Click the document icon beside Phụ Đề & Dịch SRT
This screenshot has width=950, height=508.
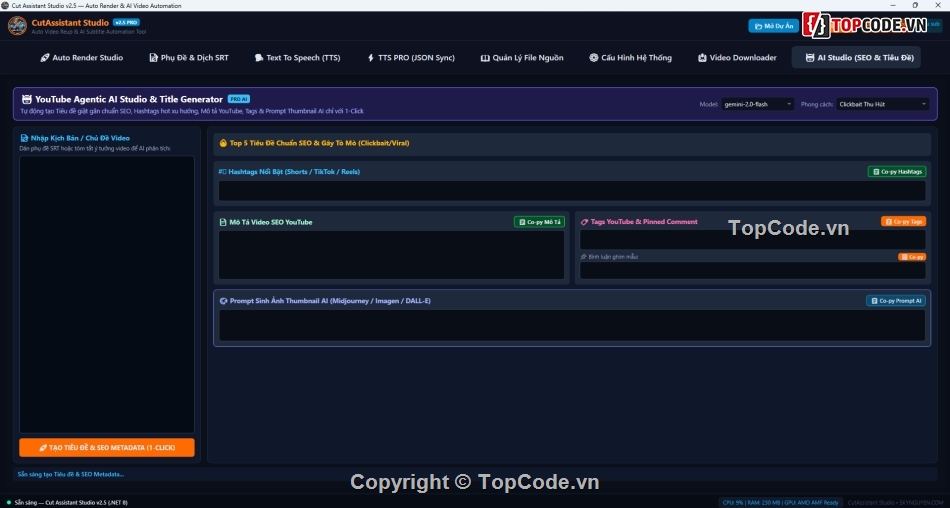[153, 58]
